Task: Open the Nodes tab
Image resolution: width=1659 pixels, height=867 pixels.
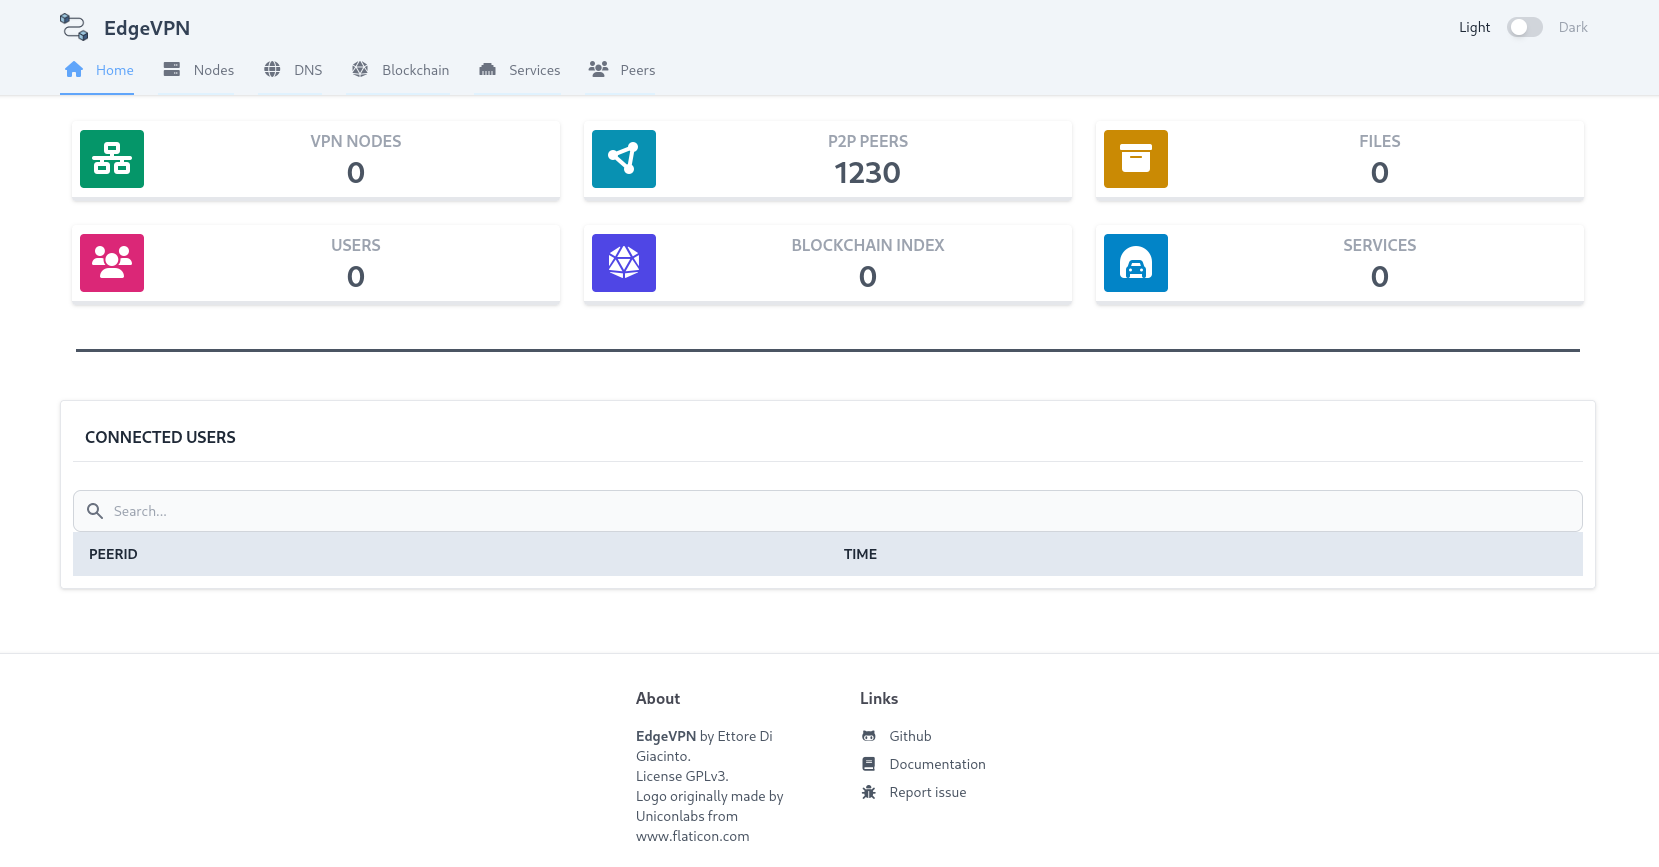Action: click(x=197, y=70)
